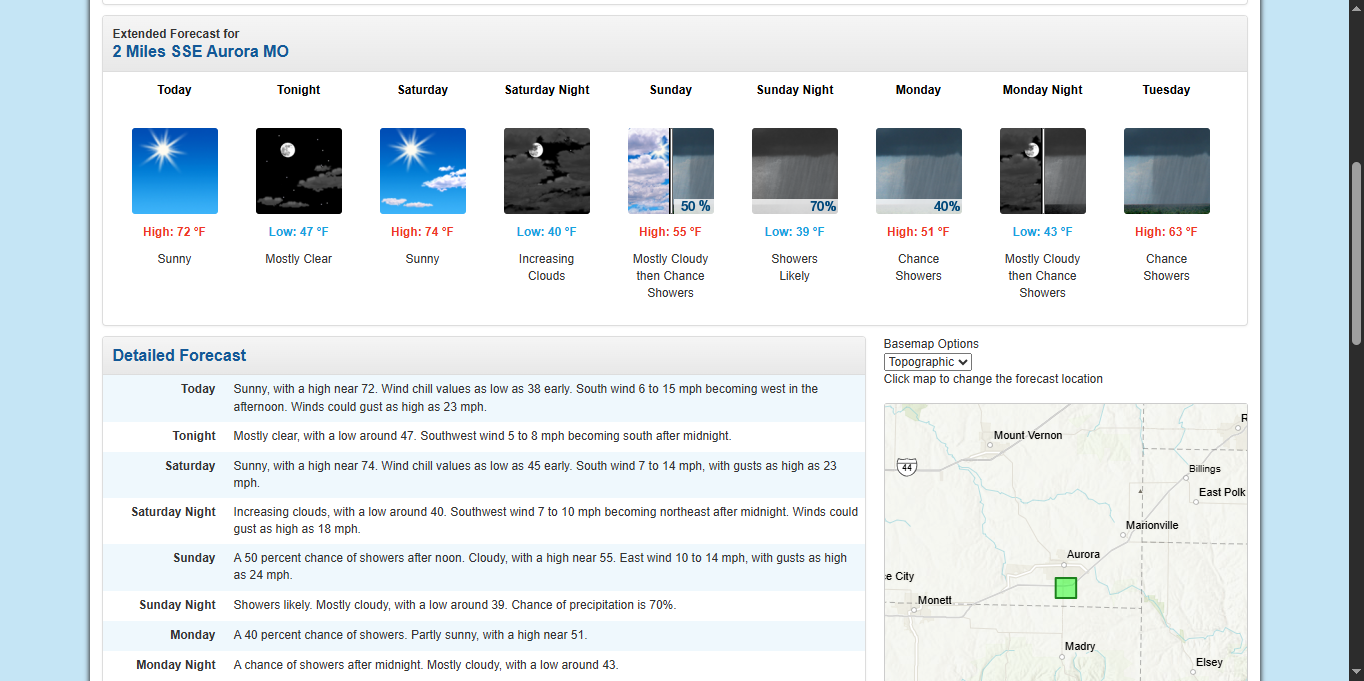Click Tuesday's chance showers icon
This screenshot has width=1364, height=681.
pos(1166,171)
